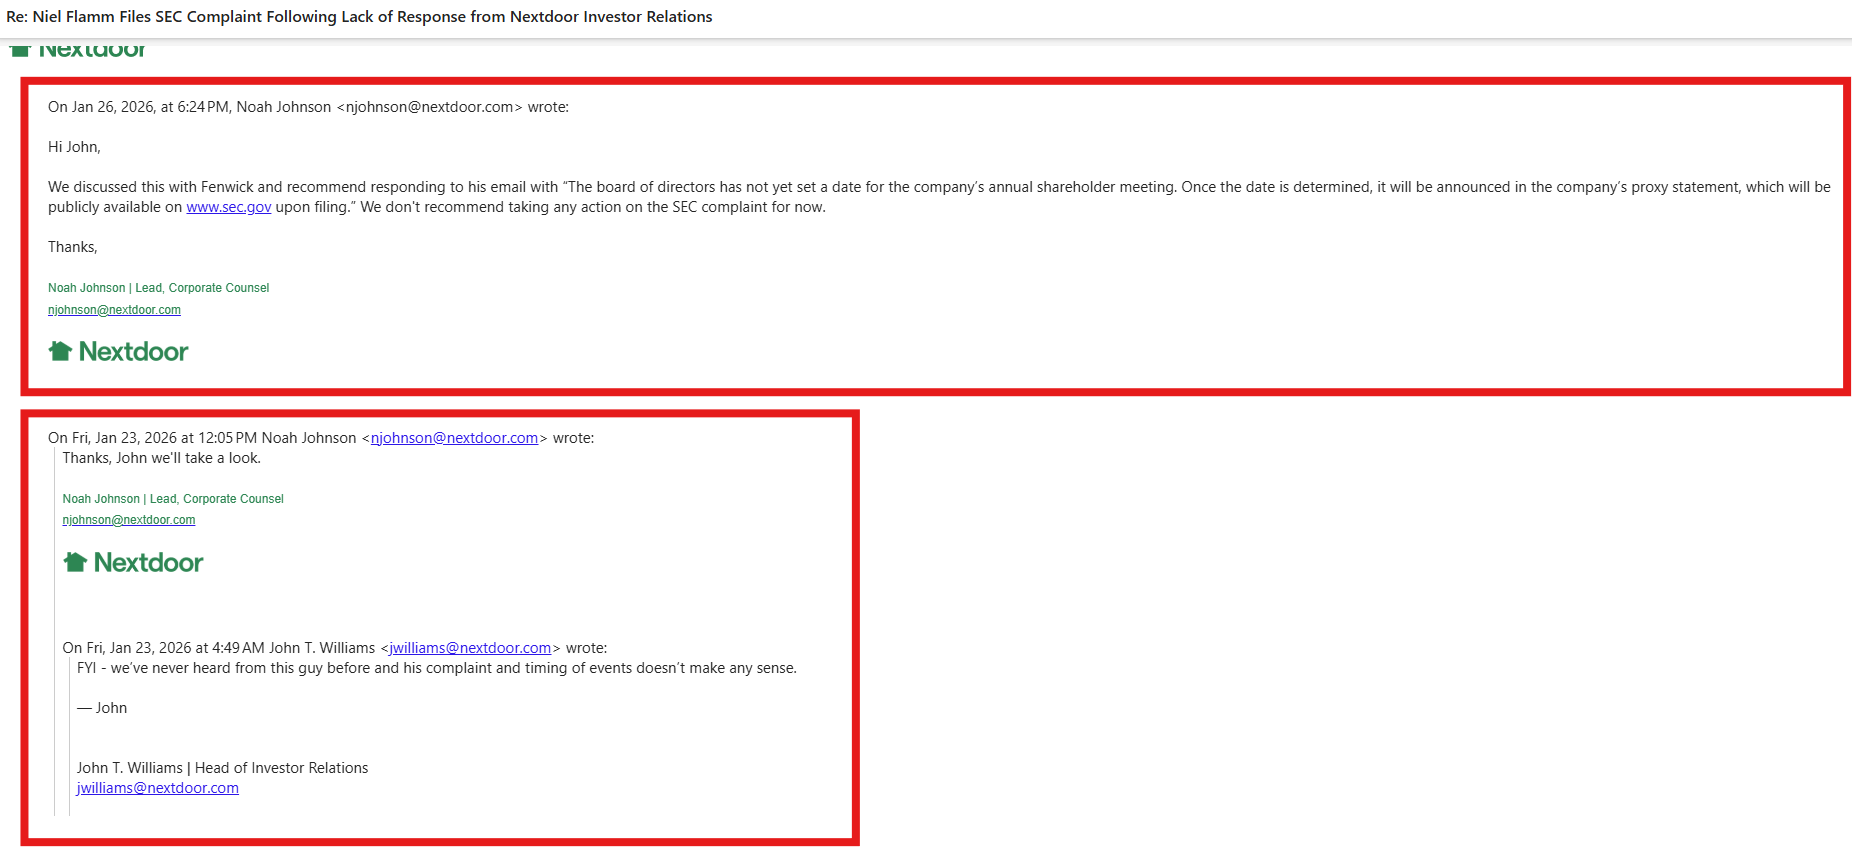Click the '— John' sign-off
The image size is (1852, 847).
(102, 708)
